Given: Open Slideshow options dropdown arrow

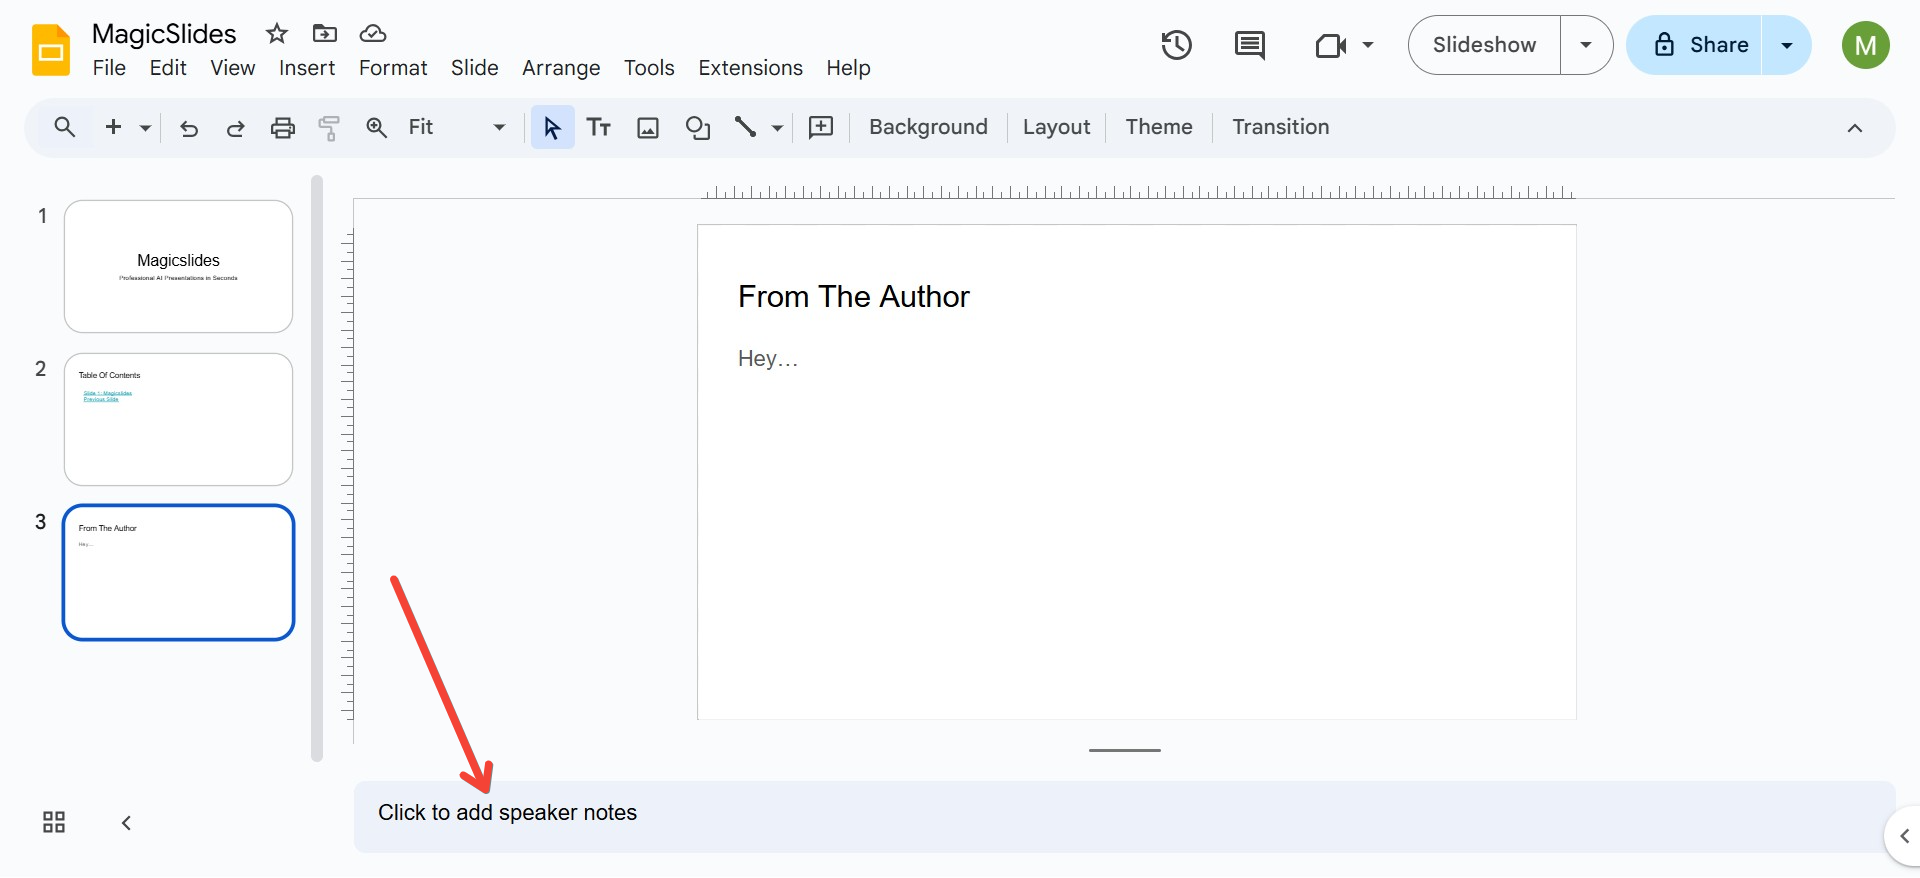Looking at the screenshot, I should pyautogui.click(x=1586, y=45).
